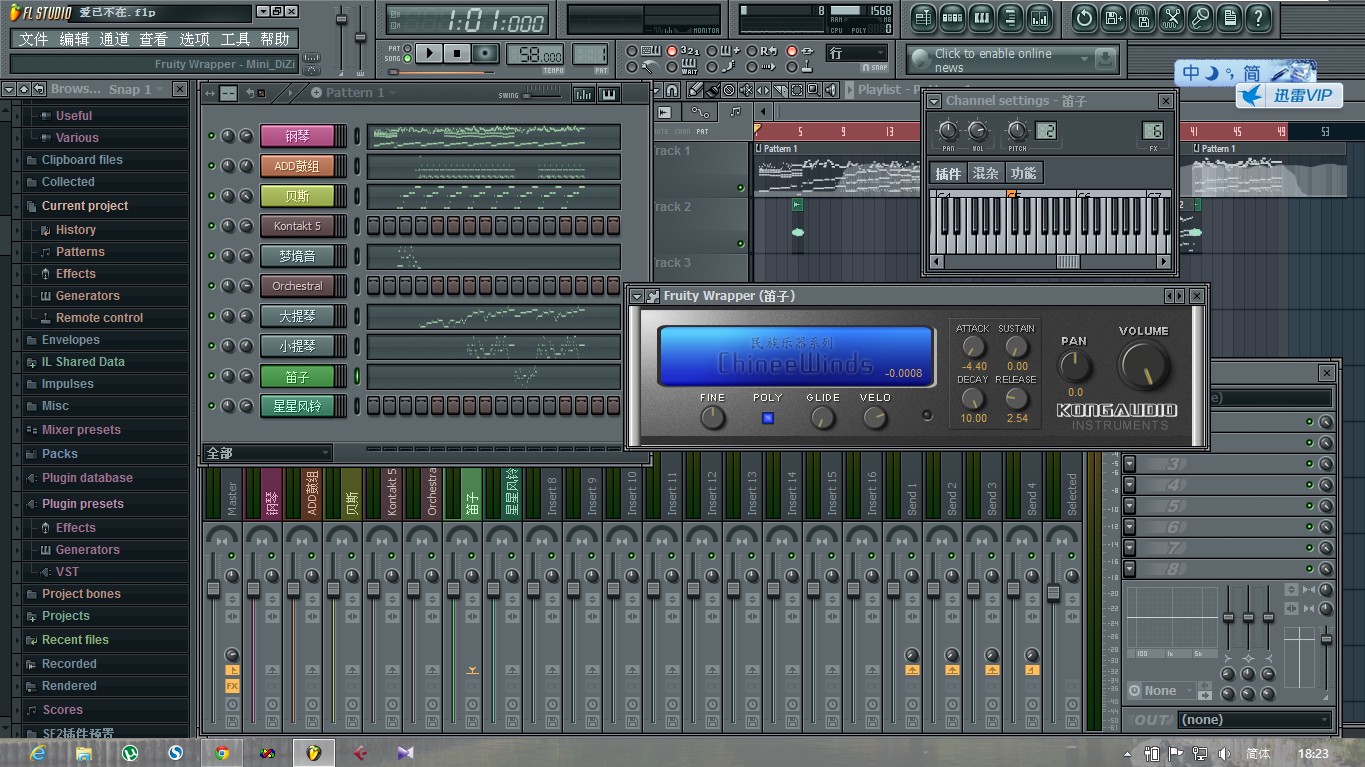This screenshot has height=767, width=1365.
Task: Select the Playlist Paint brush tool
Action: pos(714,90)
